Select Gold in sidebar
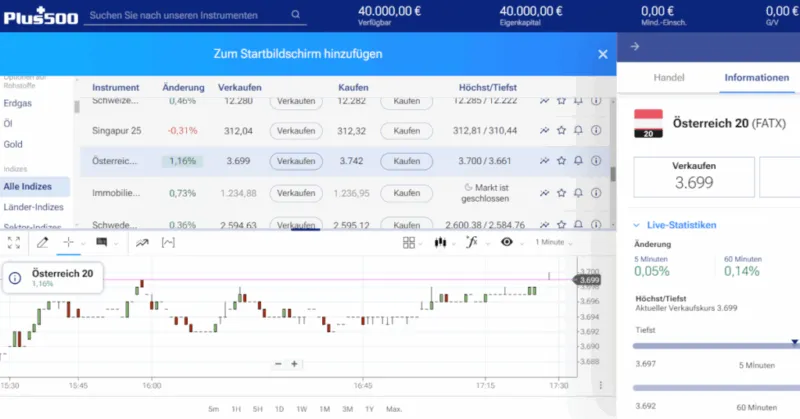 pos(13,144)
